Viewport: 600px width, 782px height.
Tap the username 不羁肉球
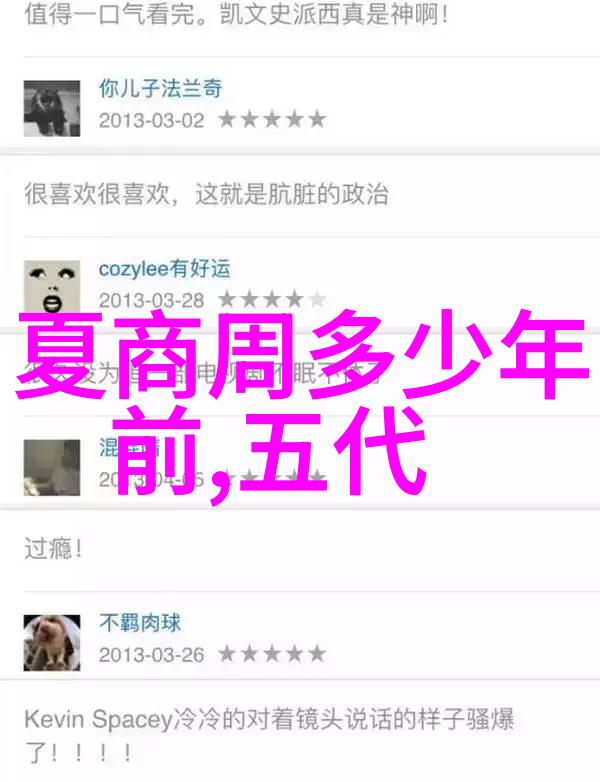click(x=140, y=623)
